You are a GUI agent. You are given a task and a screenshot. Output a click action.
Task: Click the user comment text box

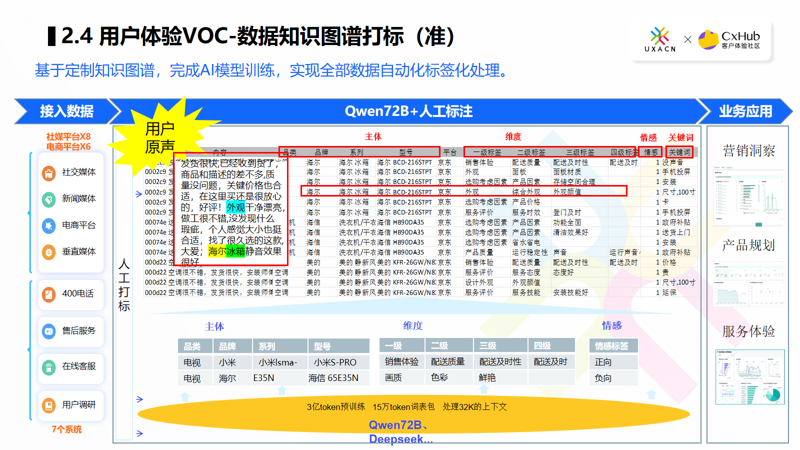tap(231, 209)
